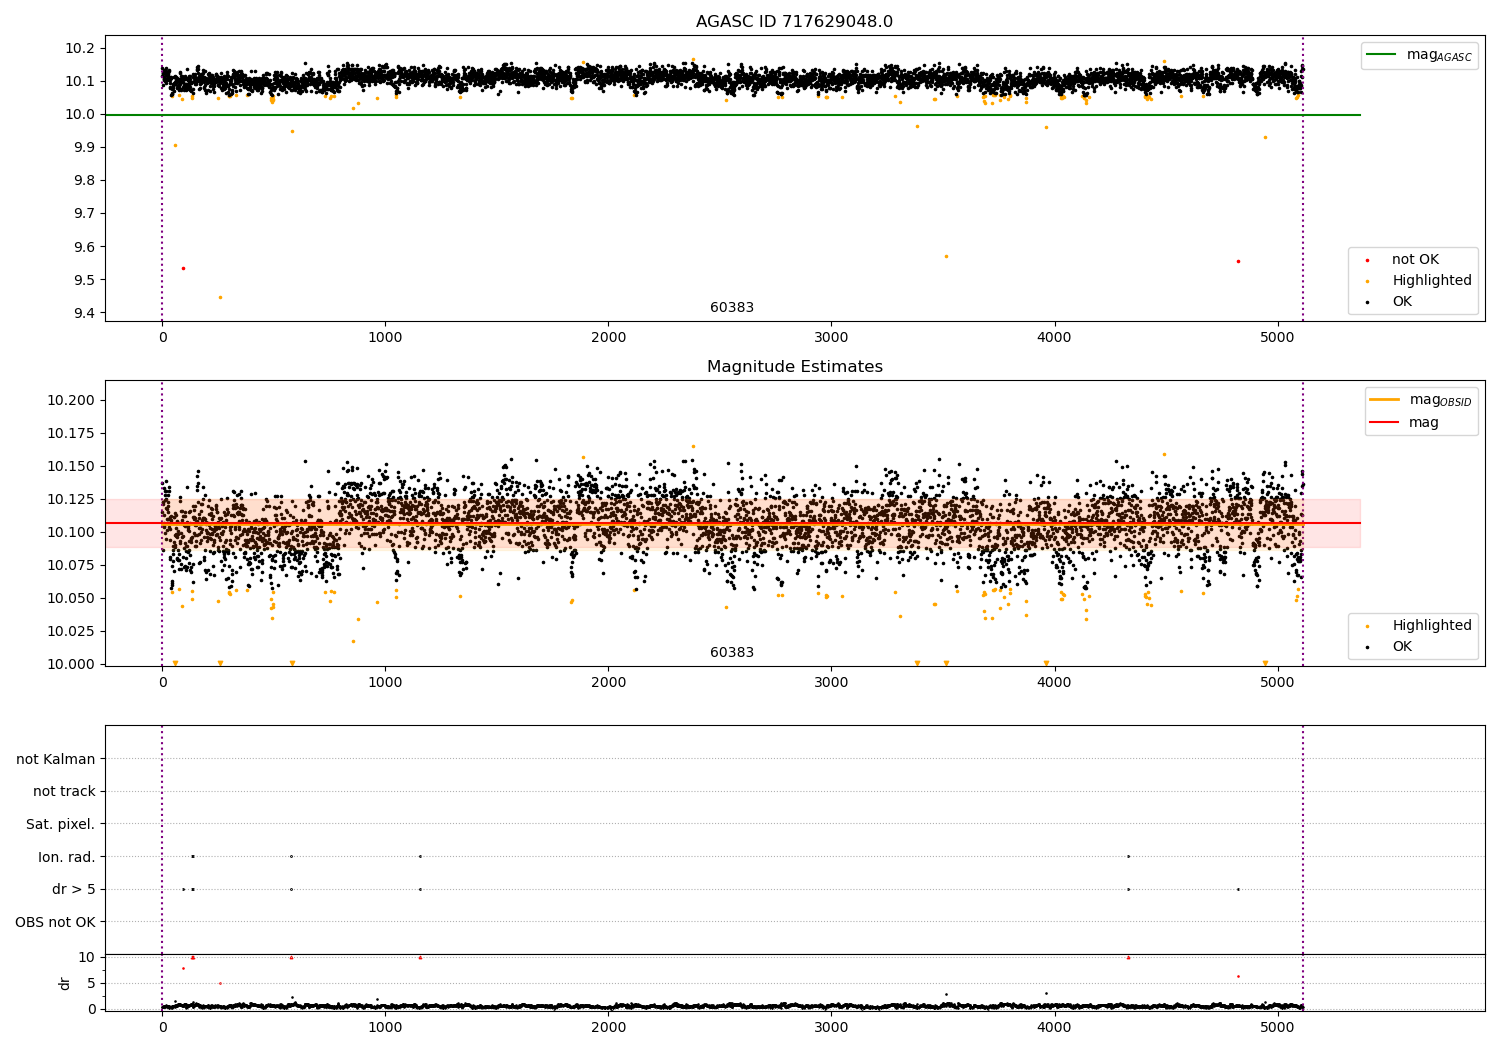The image size is (1500, 1050).
Task: Click the 9.8 y-axis tick label
Action: click(x=85, y=181)
